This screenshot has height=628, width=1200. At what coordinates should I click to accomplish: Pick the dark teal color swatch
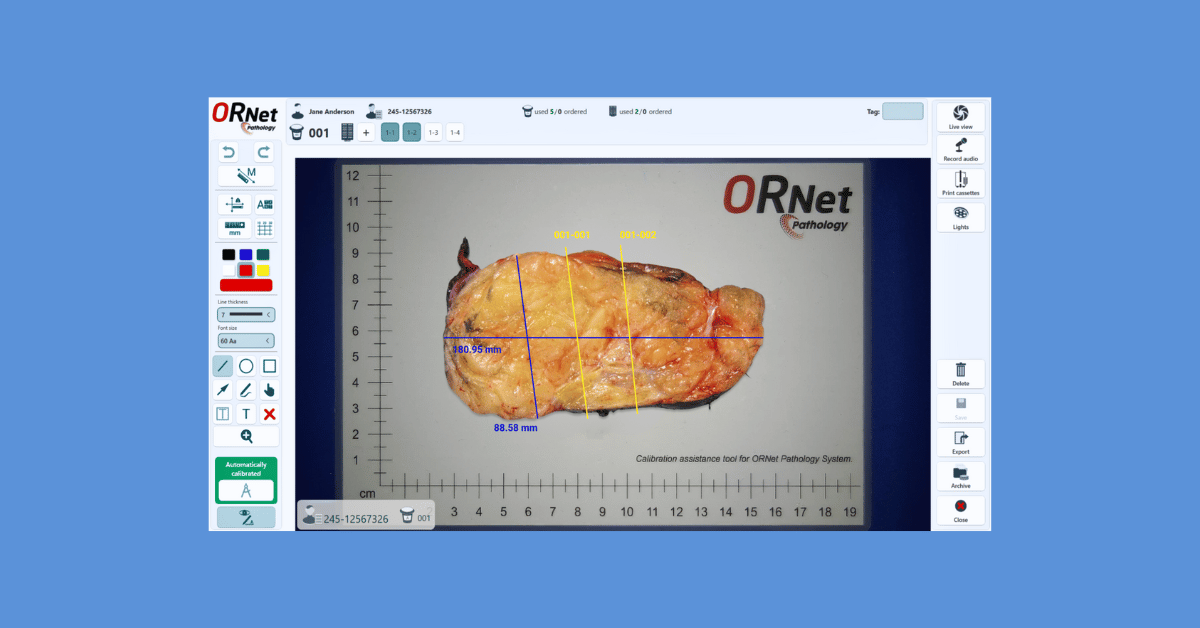point(263,255)
